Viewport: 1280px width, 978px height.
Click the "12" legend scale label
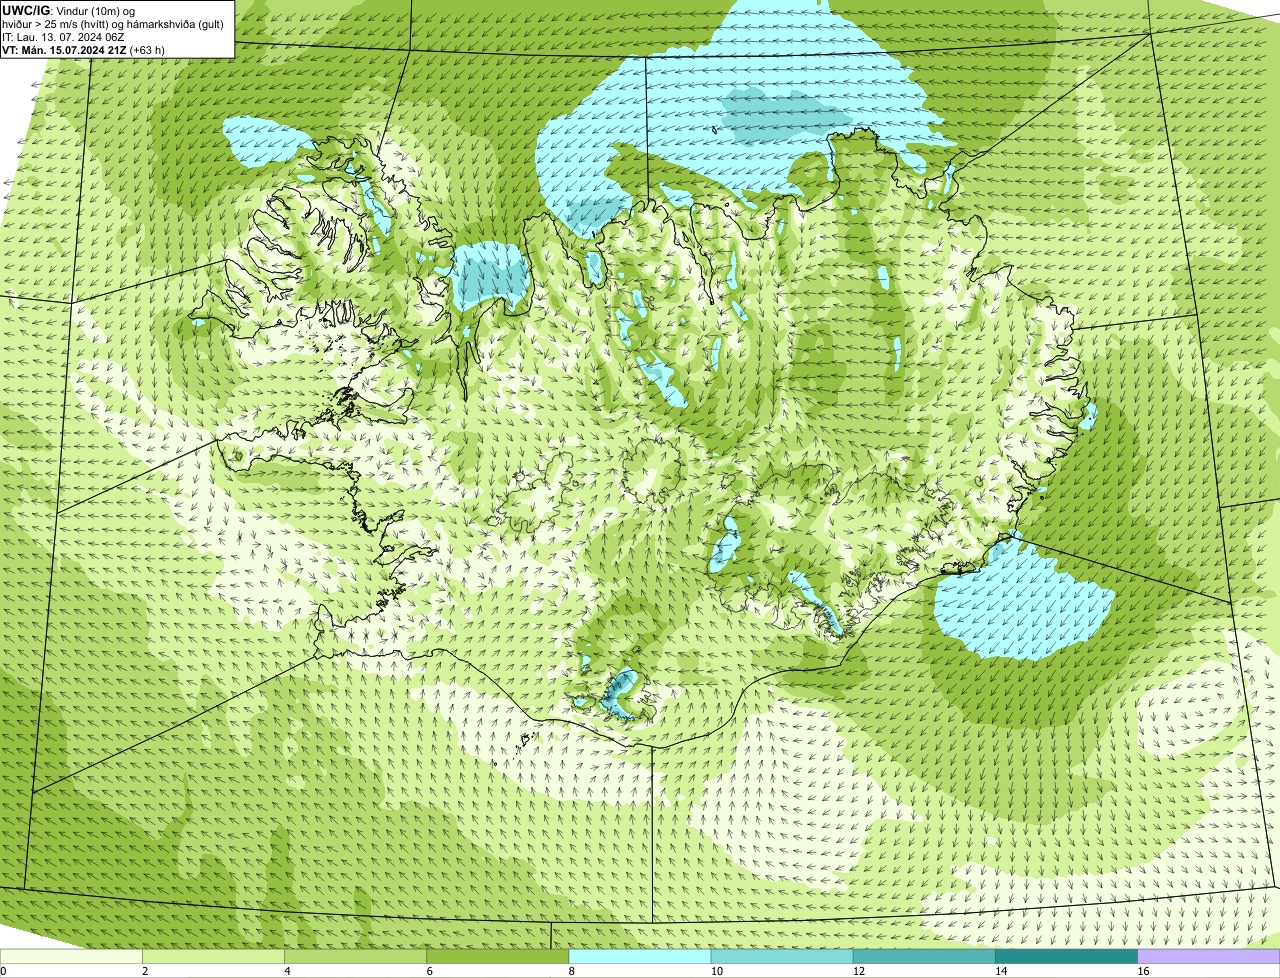pyautogui.click(x=858, y=971)
